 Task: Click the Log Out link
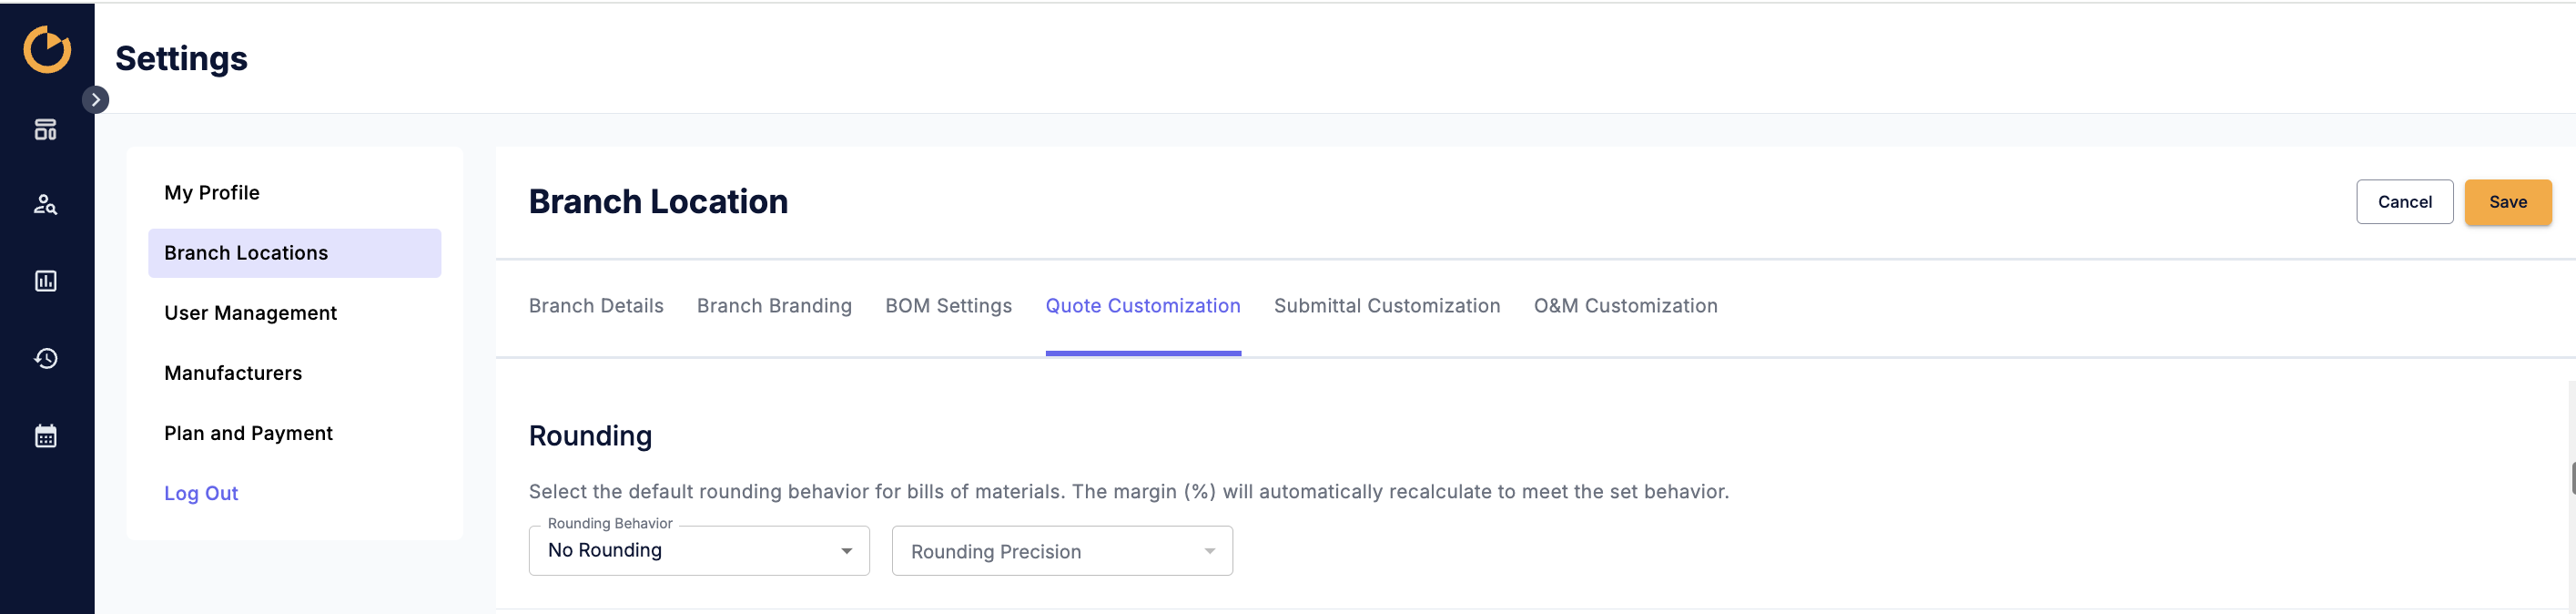tap(201, 494)
